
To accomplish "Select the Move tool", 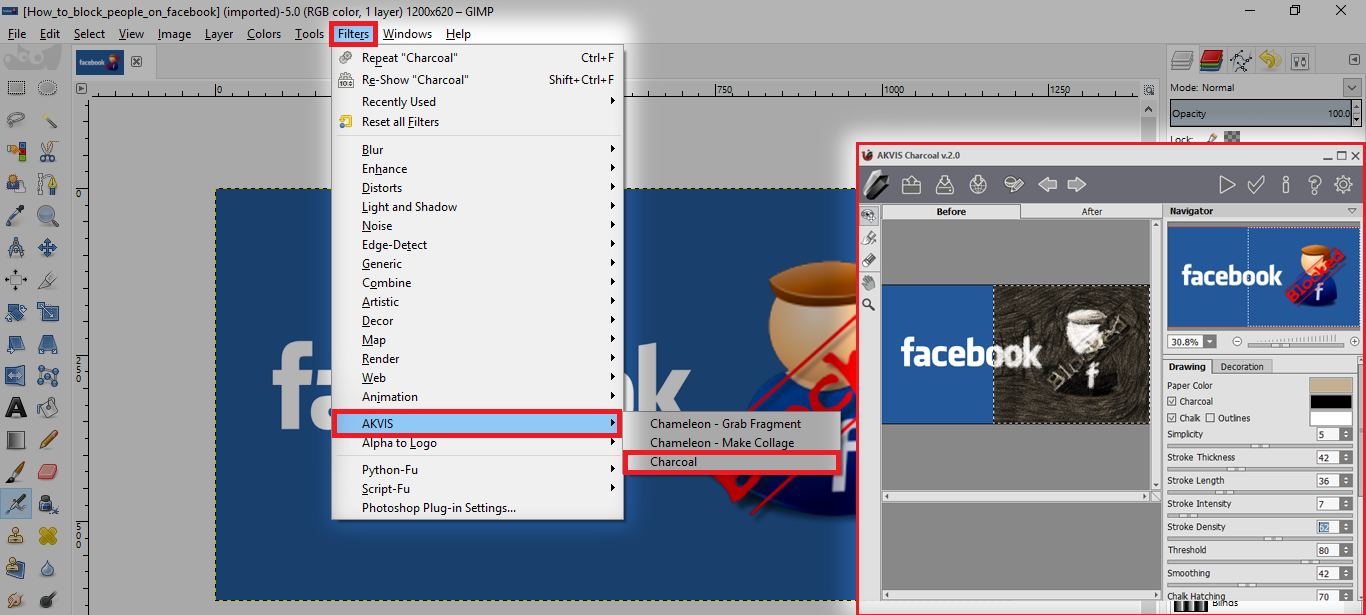I will [x=47, y=247].
